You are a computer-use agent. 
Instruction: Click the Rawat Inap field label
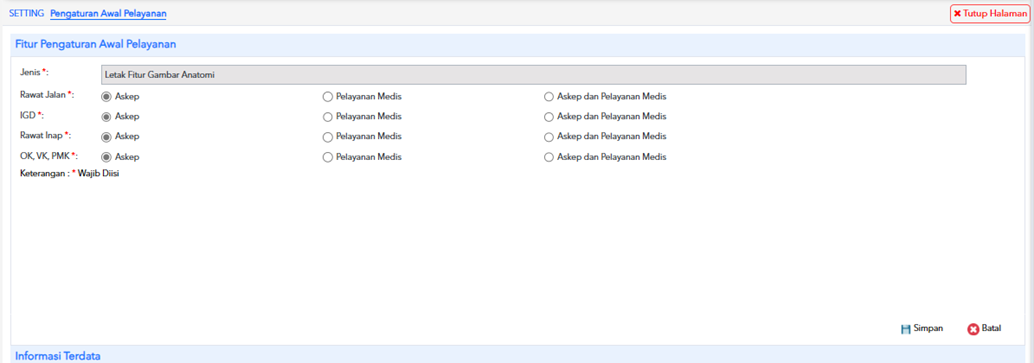click(x=46, y=135)
